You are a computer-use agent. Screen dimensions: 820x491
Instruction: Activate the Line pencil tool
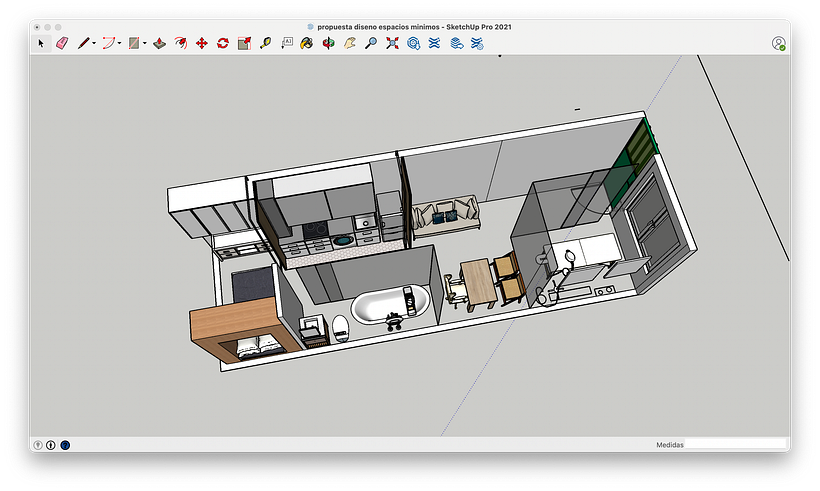tap(84, 43)
